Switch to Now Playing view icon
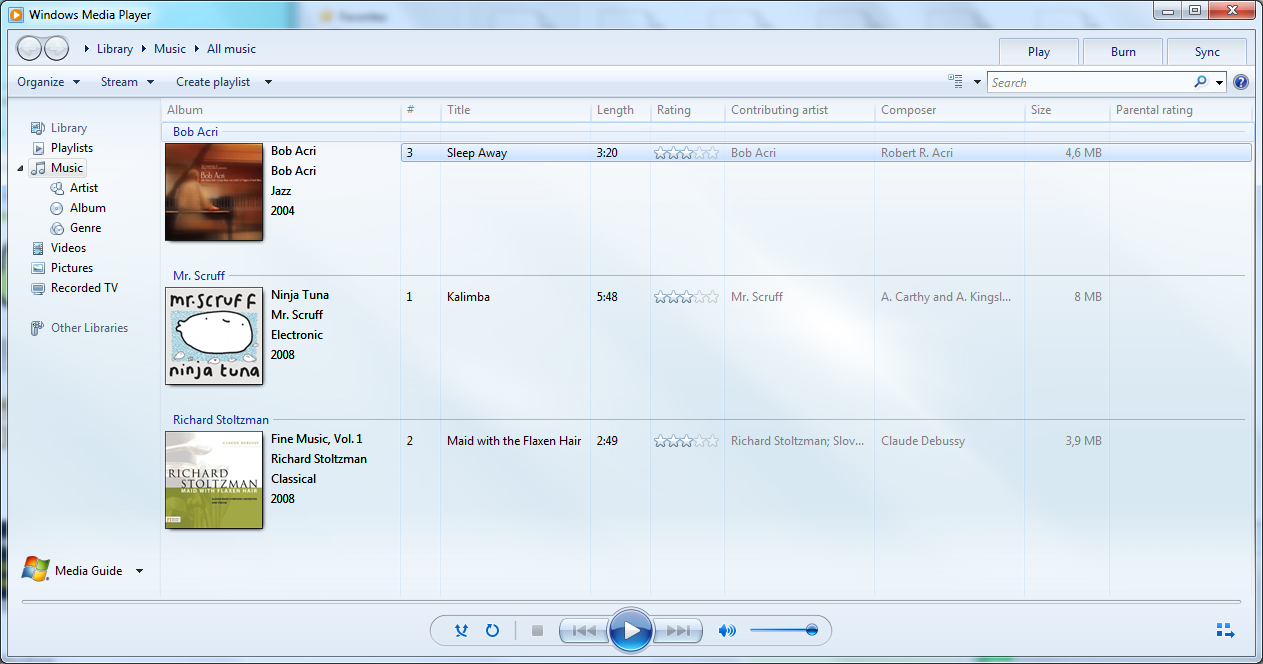 (1225, 630)
